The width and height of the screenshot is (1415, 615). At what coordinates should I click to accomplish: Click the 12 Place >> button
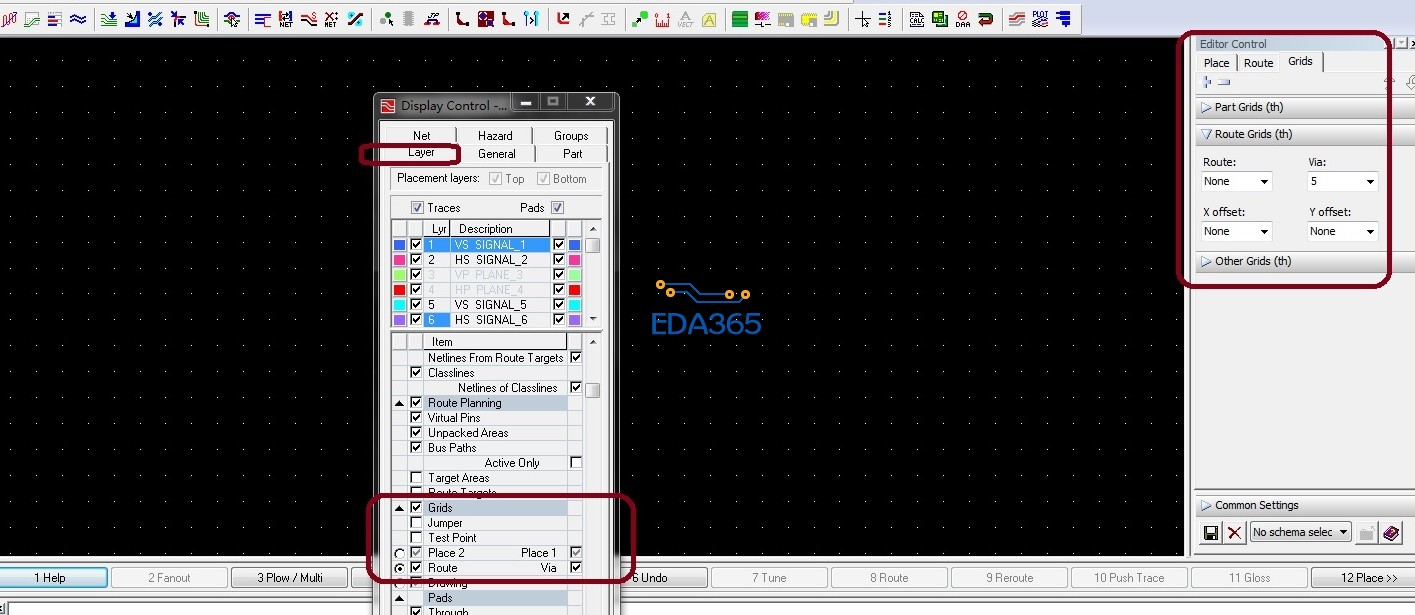[1362, 578]
